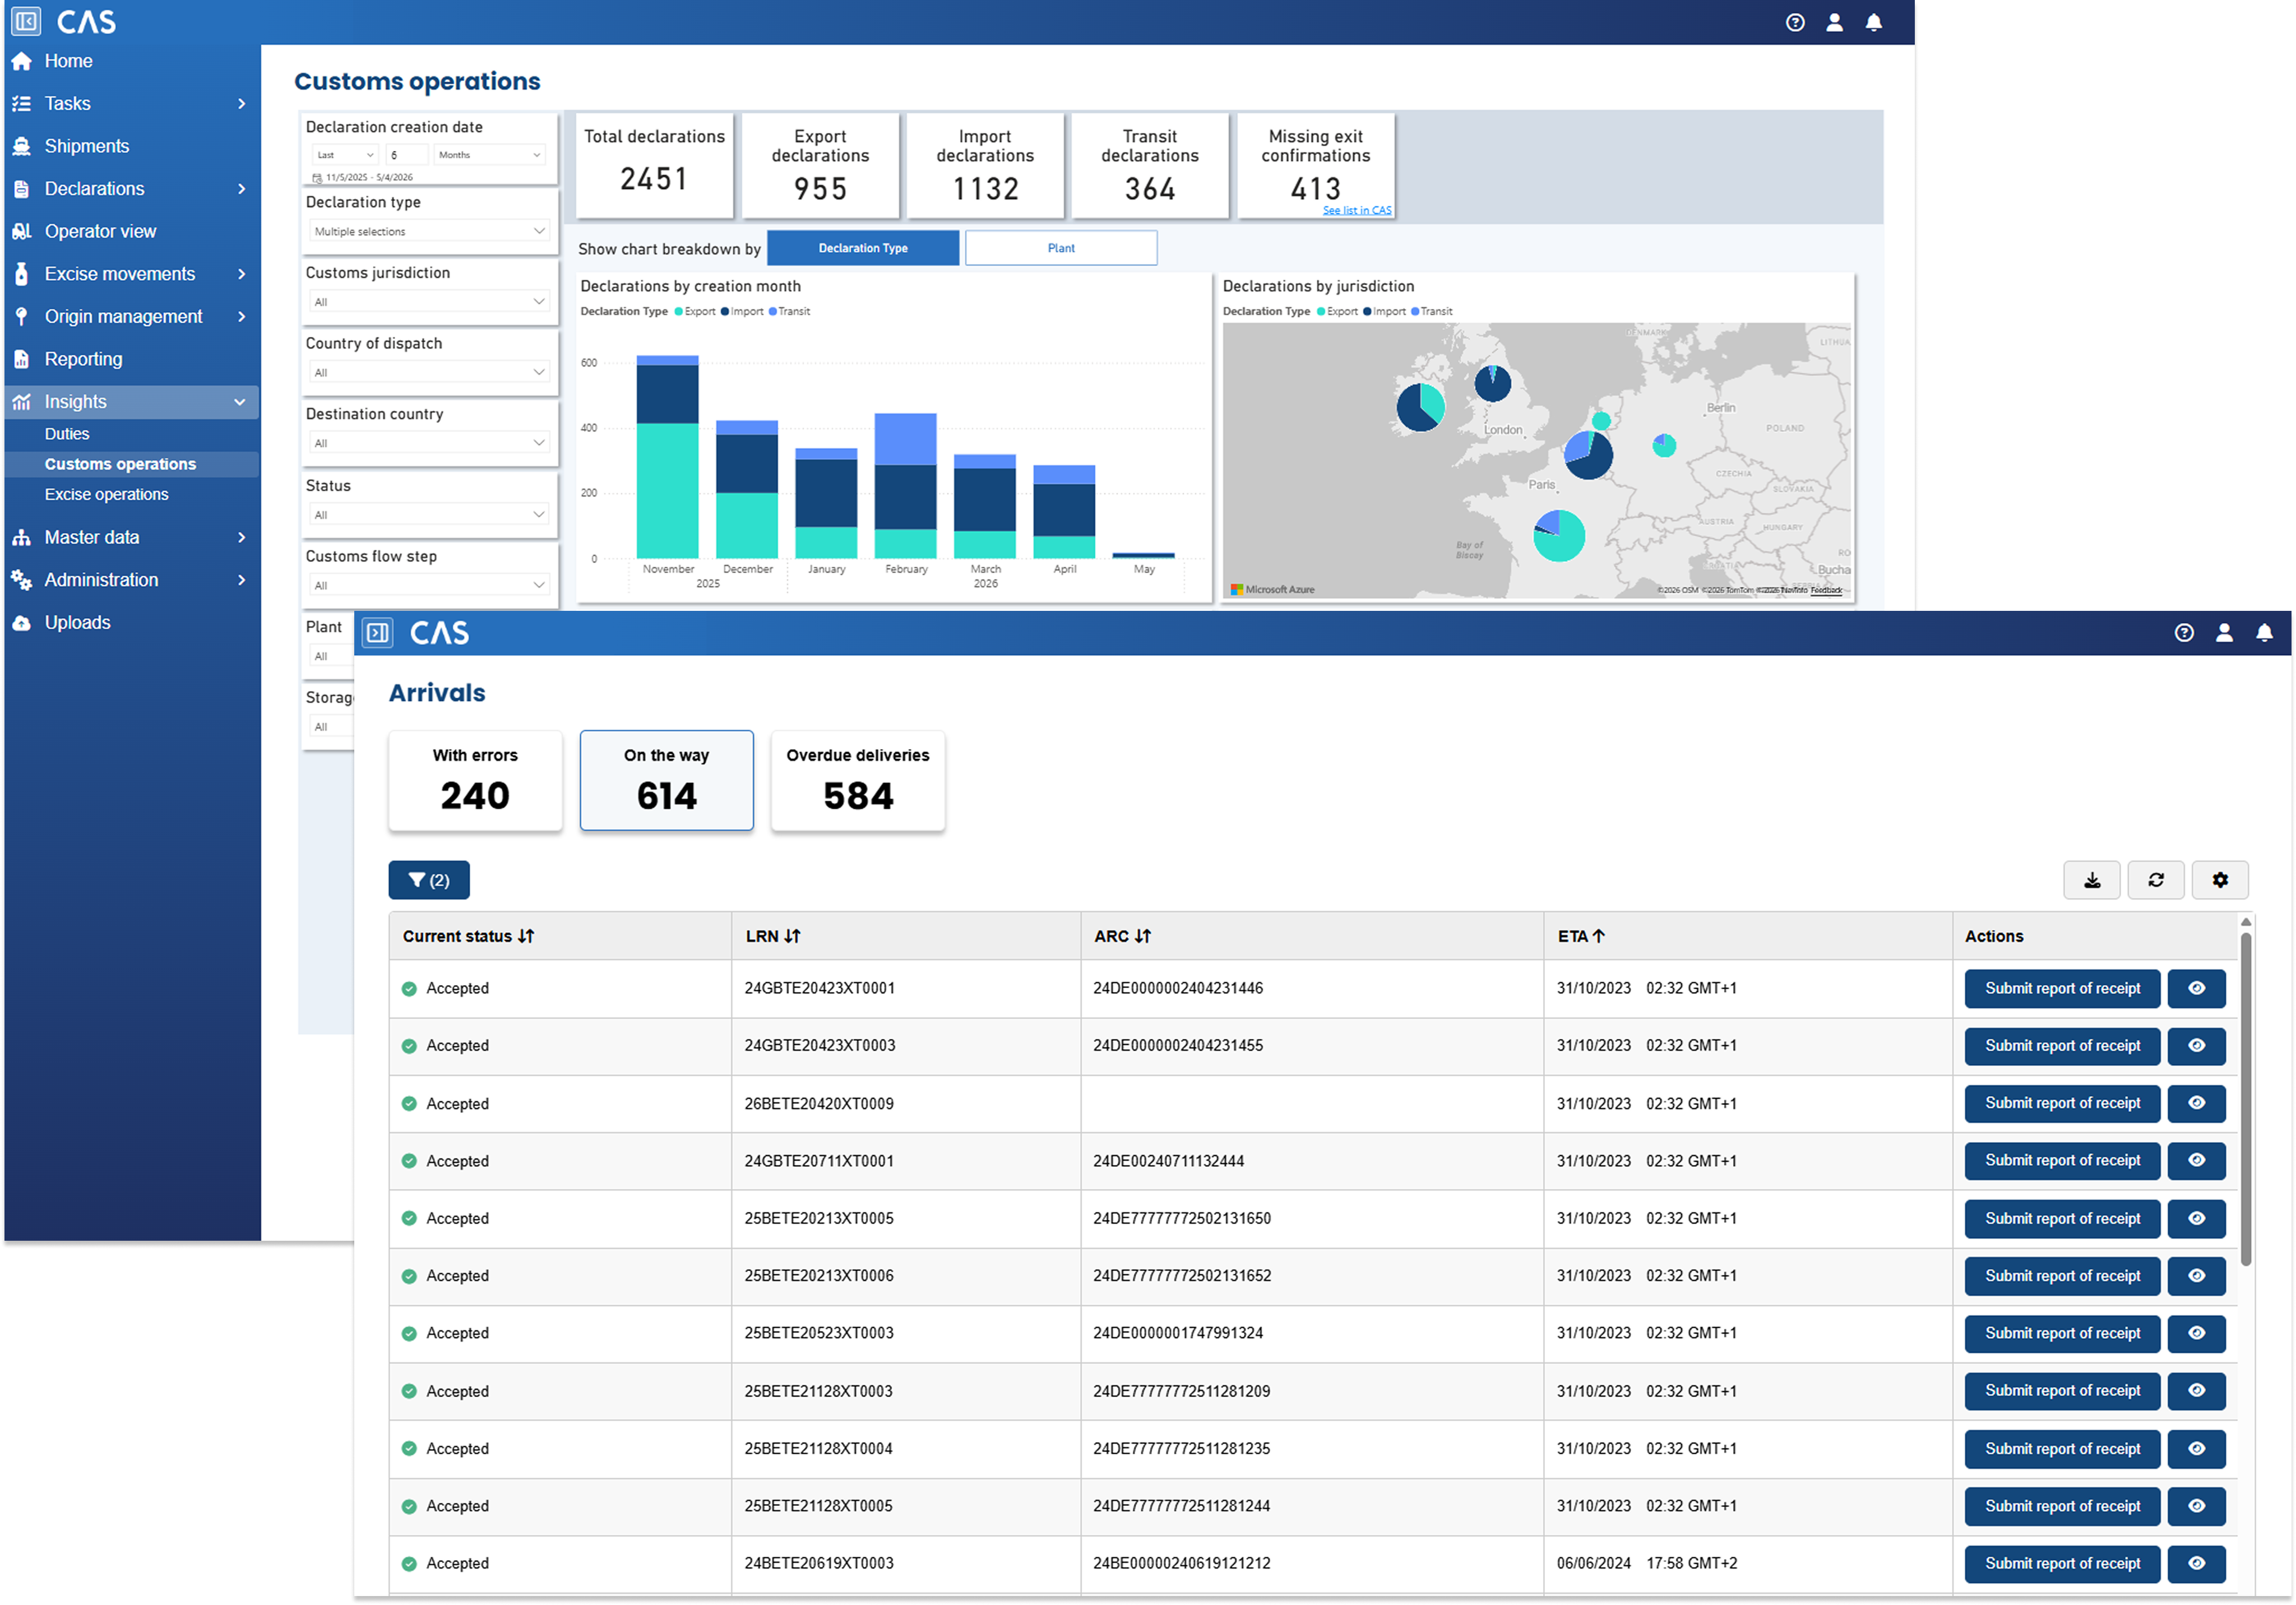
Task: Select the Overdue deliveries card
Action: point(858,781)
